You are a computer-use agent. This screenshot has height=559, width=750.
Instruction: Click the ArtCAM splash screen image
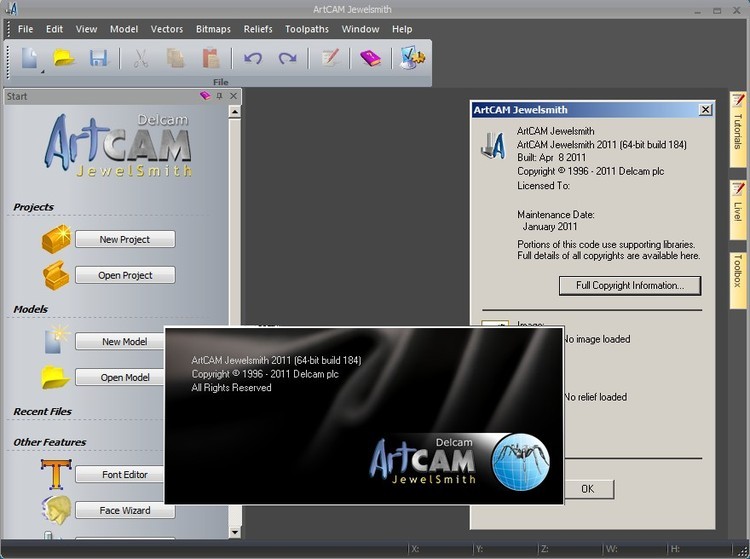tap(364, 415)
